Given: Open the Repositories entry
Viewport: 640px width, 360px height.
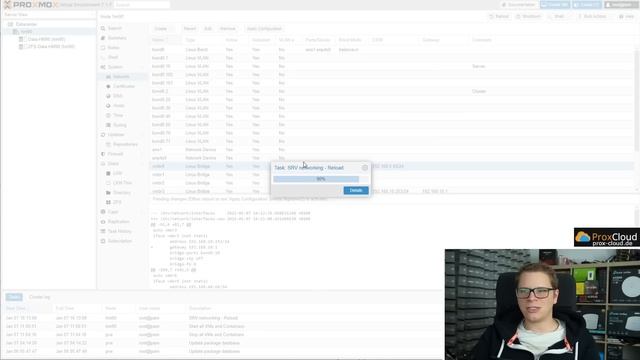Looking at the screenshot, I should point(125,144).
